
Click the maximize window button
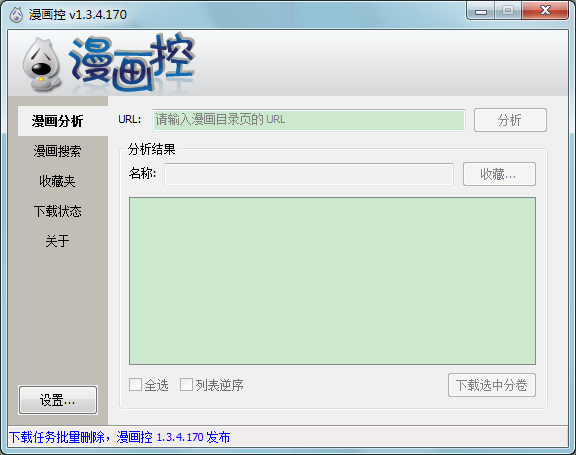(x=508, y=10)
